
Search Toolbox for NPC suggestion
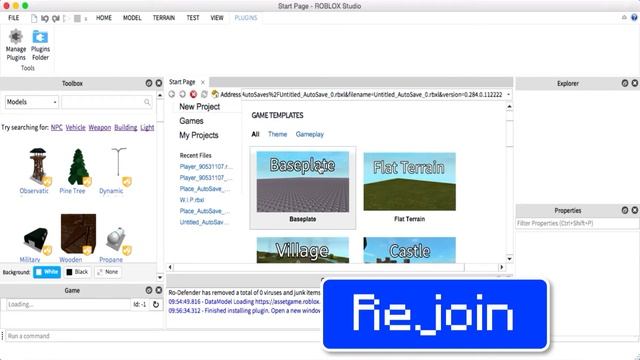click(x=57, y=127)
